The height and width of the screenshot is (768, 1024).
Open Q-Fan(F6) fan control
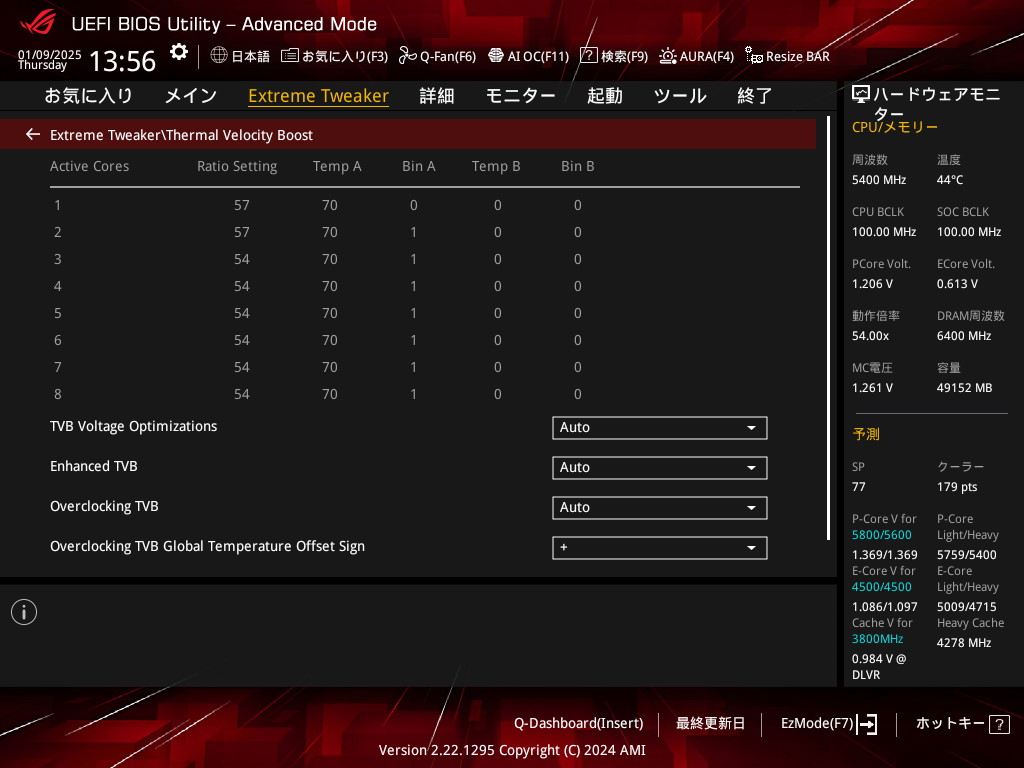point(437,56)
